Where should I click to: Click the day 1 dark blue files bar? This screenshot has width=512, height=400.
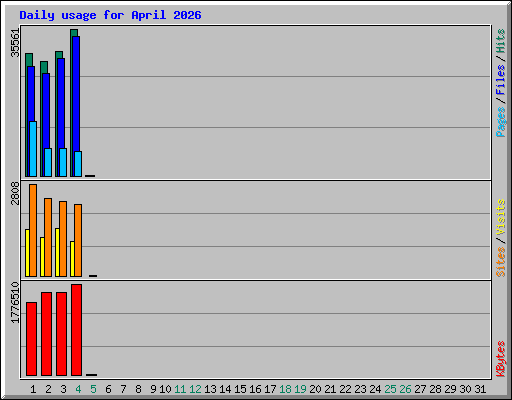pyautogui.click(x=31, y=93)
